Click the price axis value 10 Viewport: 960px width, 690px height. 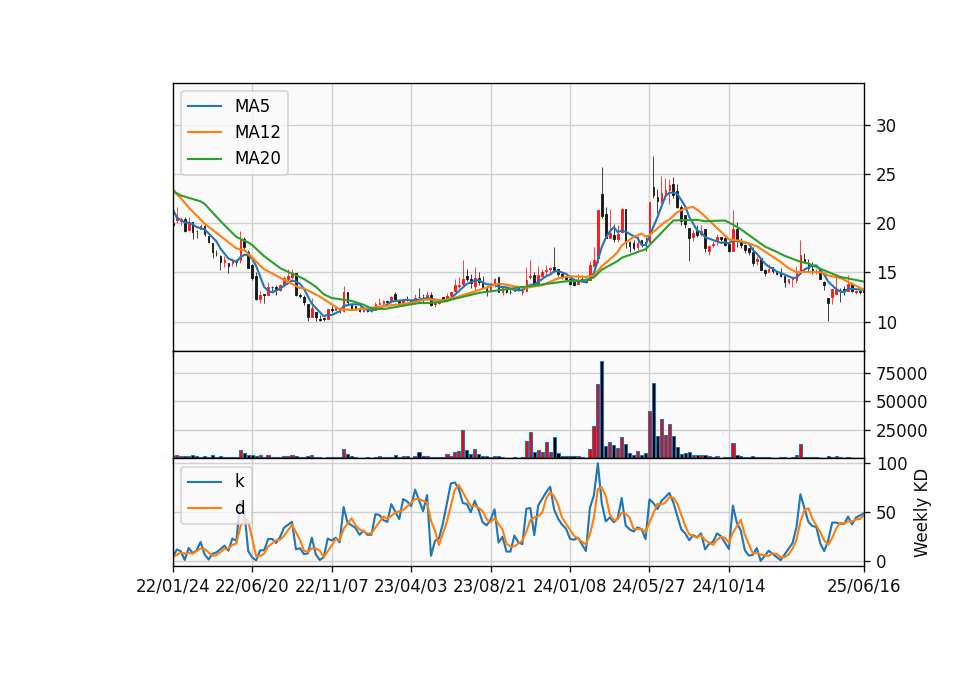[886, 323]
